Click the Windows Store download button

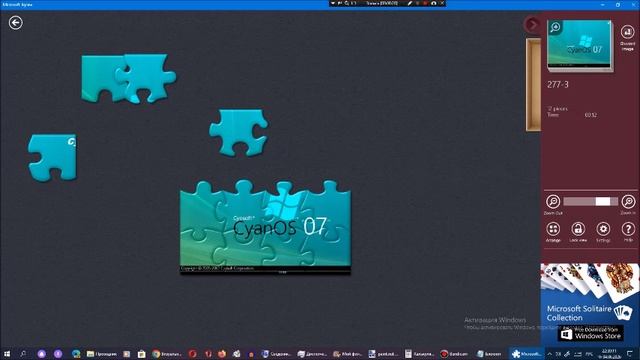[x=590, y=333]
